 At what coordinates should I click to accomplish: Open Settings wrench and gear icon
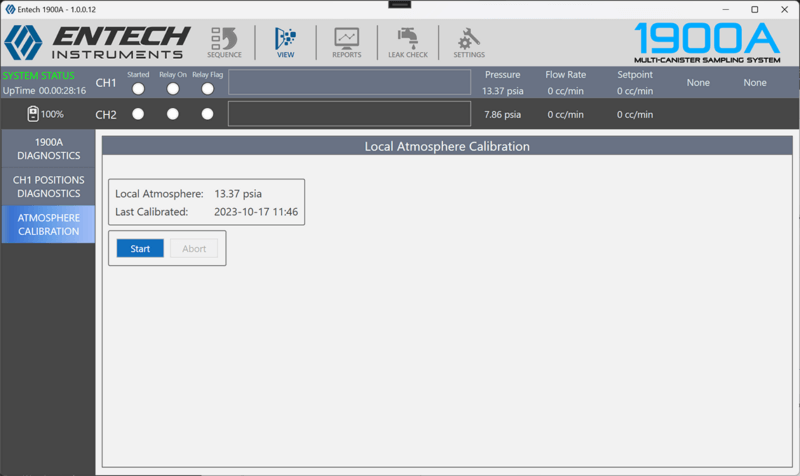coord(469,42)
